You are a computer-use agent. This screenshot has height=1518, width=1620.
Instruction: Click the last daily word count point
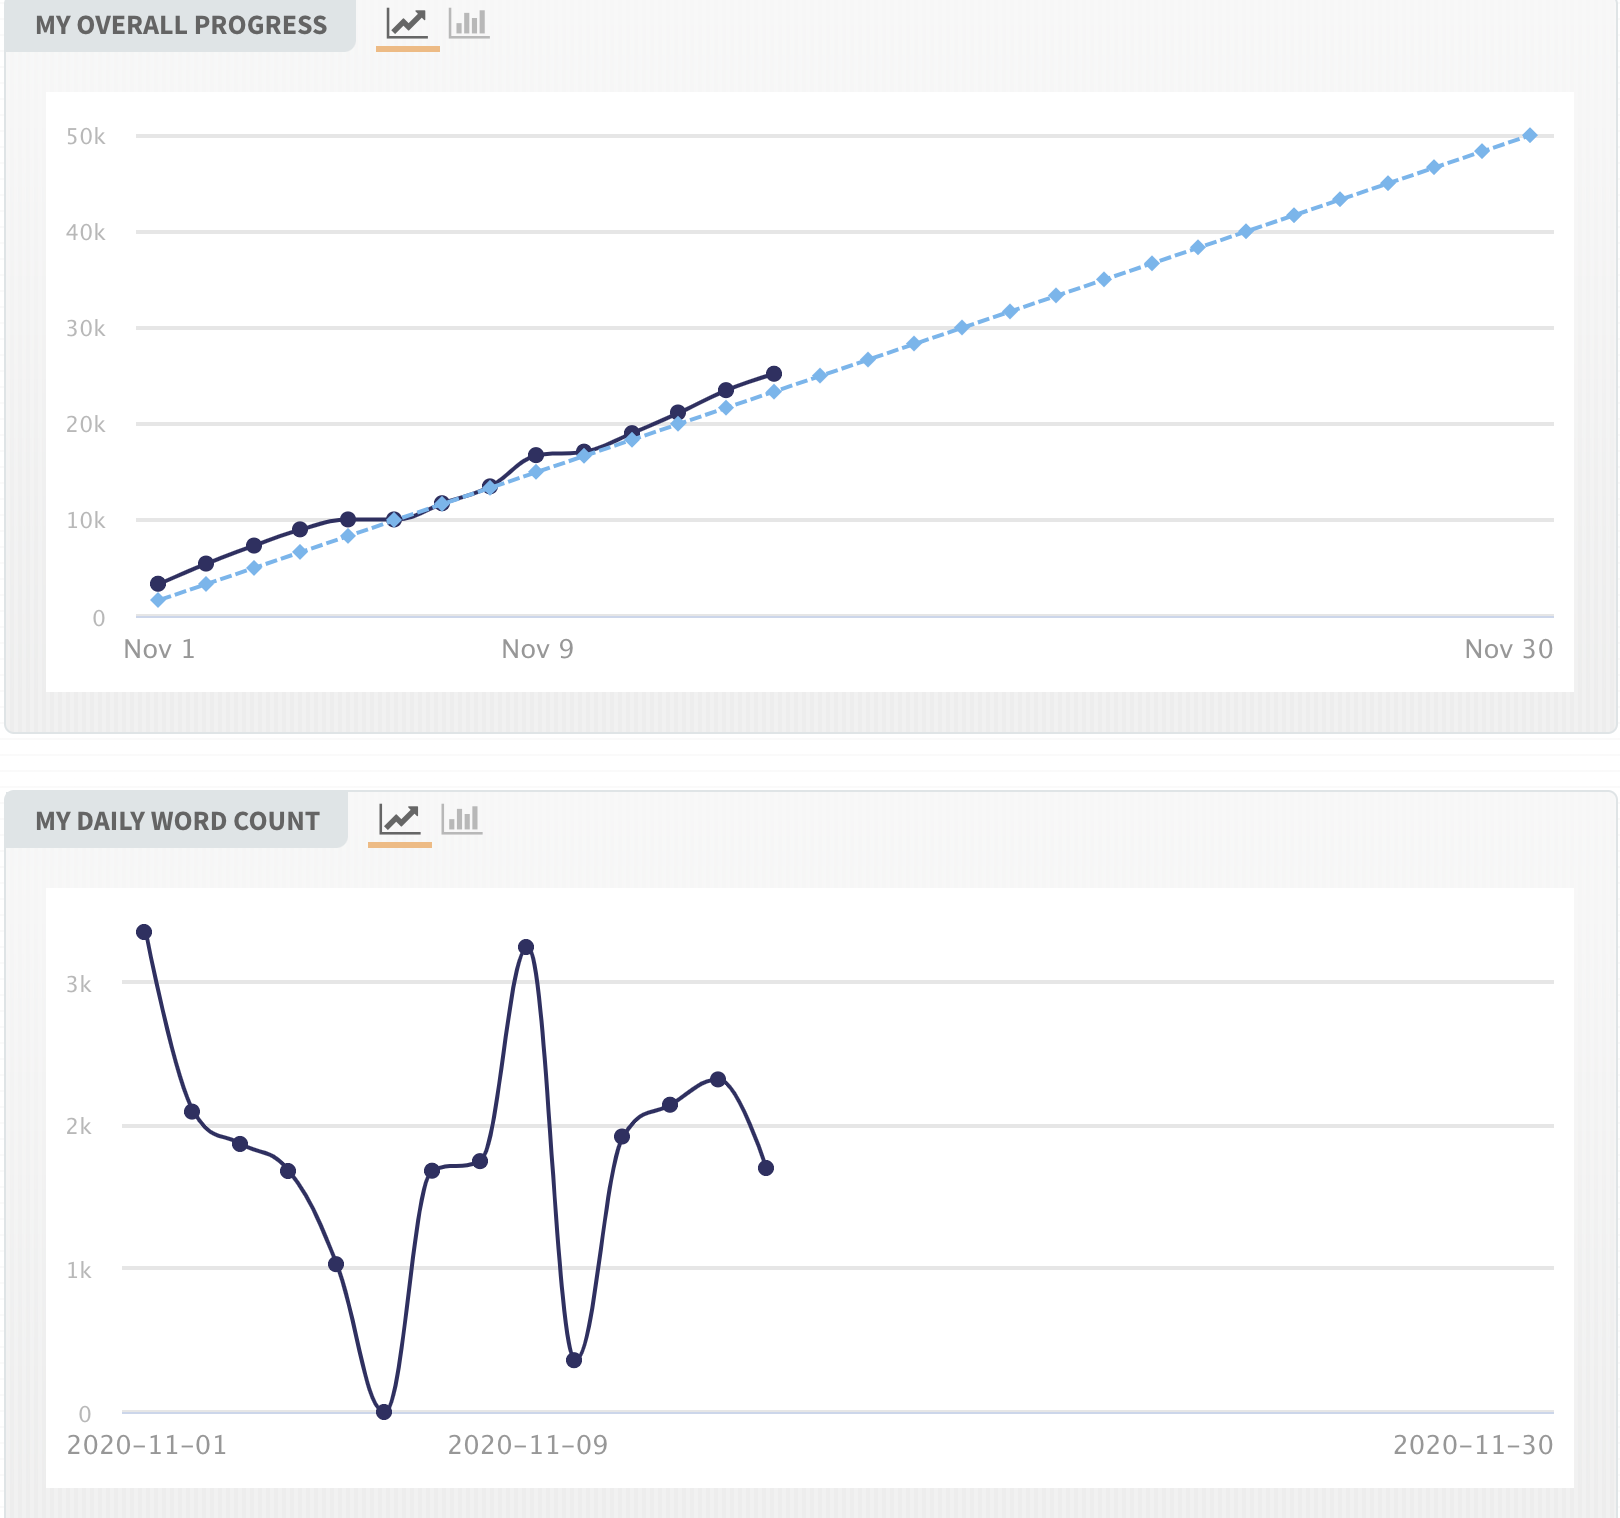tap(766, 1168)
